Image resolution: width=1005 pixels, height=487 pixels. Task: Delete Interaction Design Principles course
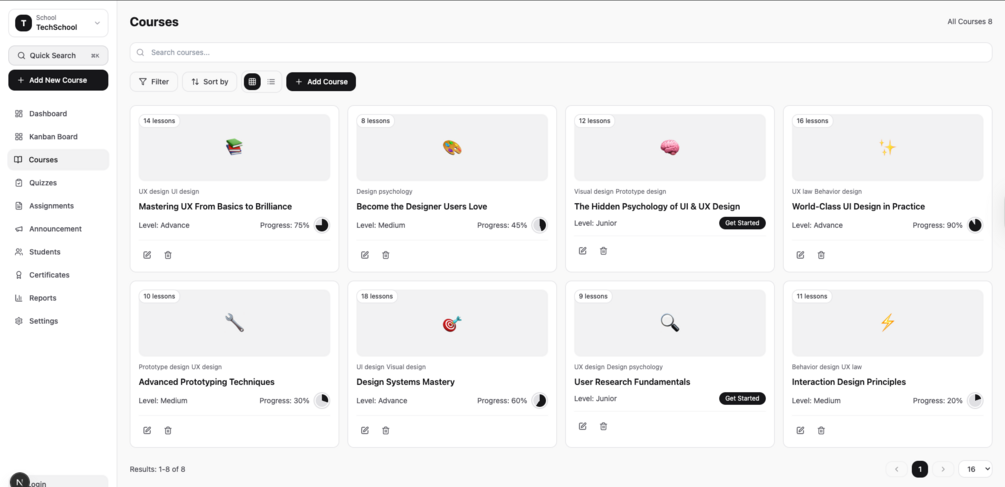point(821,431)
